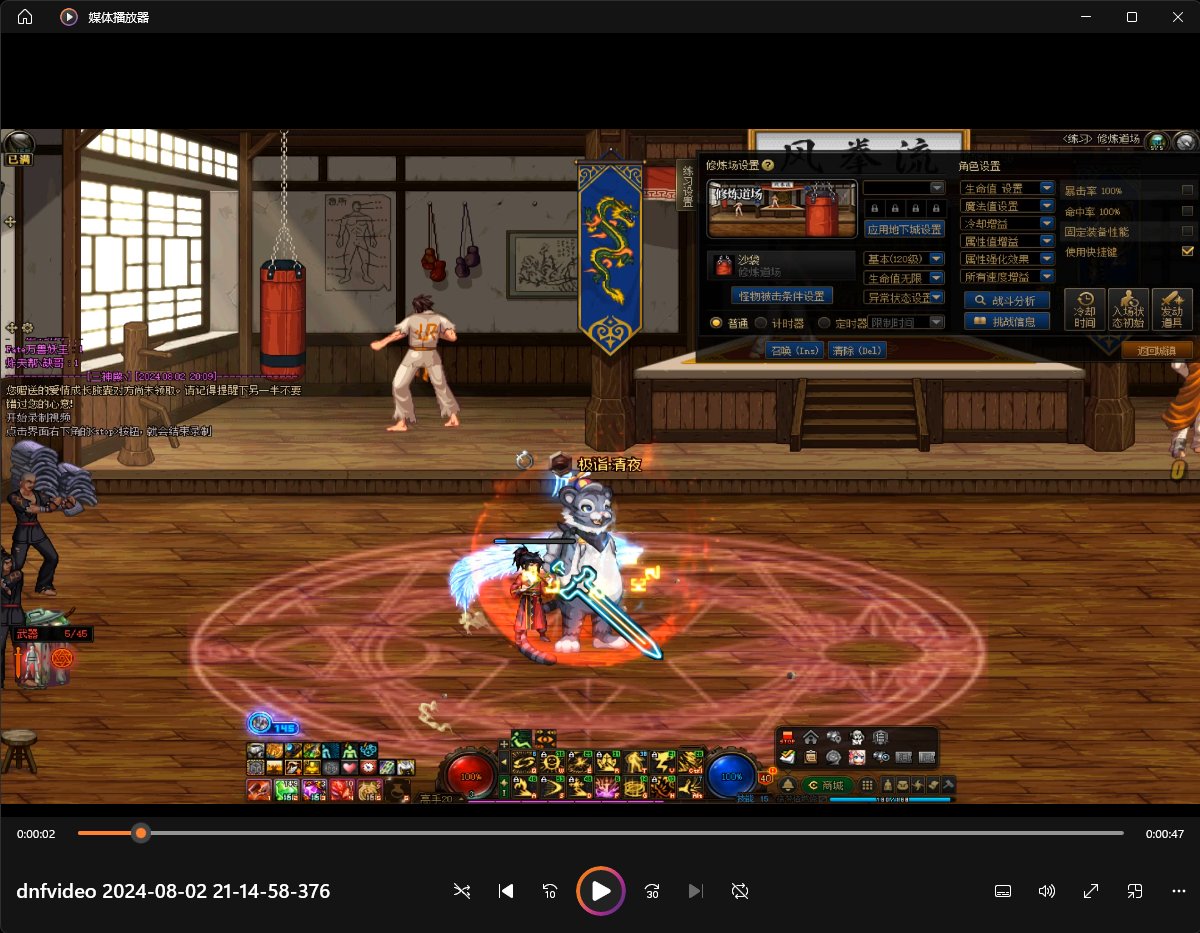Click the bell notification icon left of 商城

coord(787,785)
